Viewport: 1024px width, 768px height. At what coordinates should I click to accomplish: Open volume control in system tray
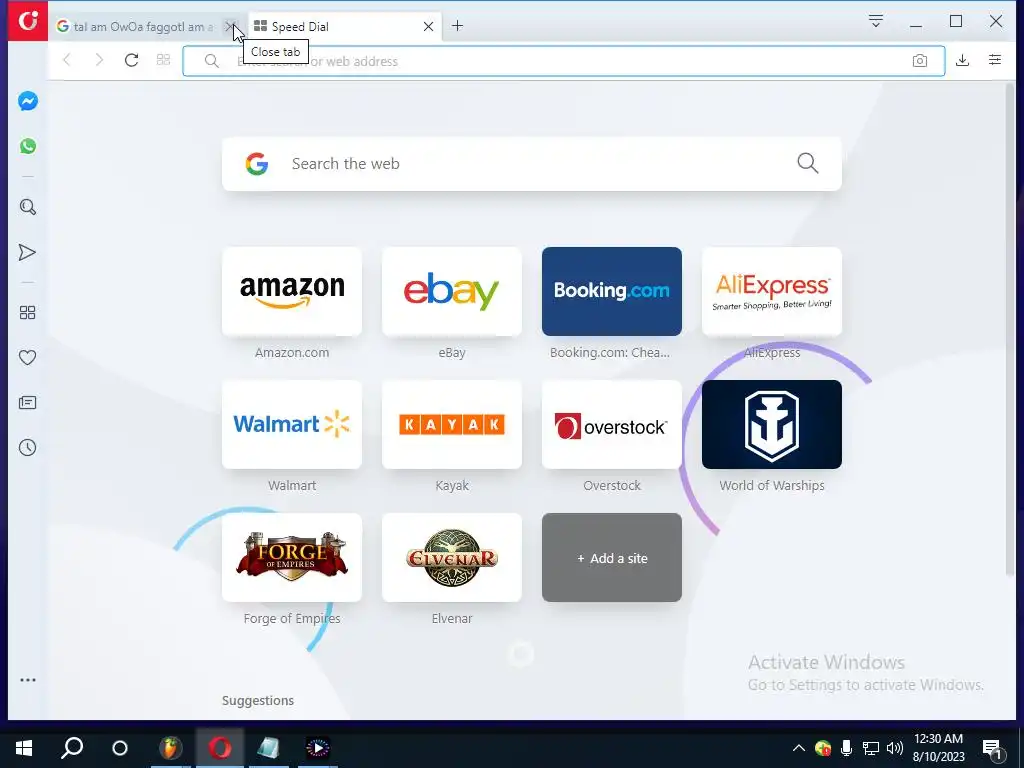(x=895, y=748)
